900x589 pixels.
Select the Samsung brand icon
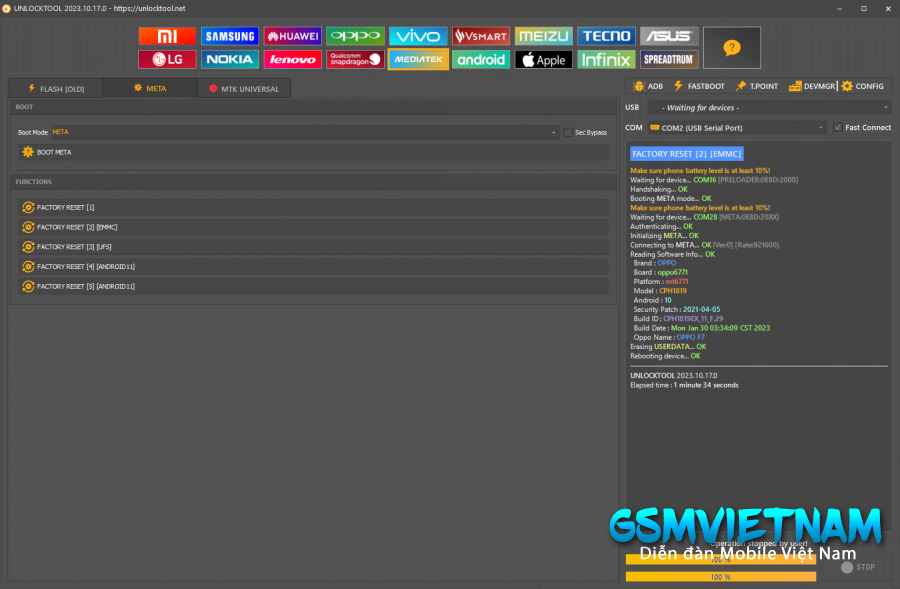(230, 36)
